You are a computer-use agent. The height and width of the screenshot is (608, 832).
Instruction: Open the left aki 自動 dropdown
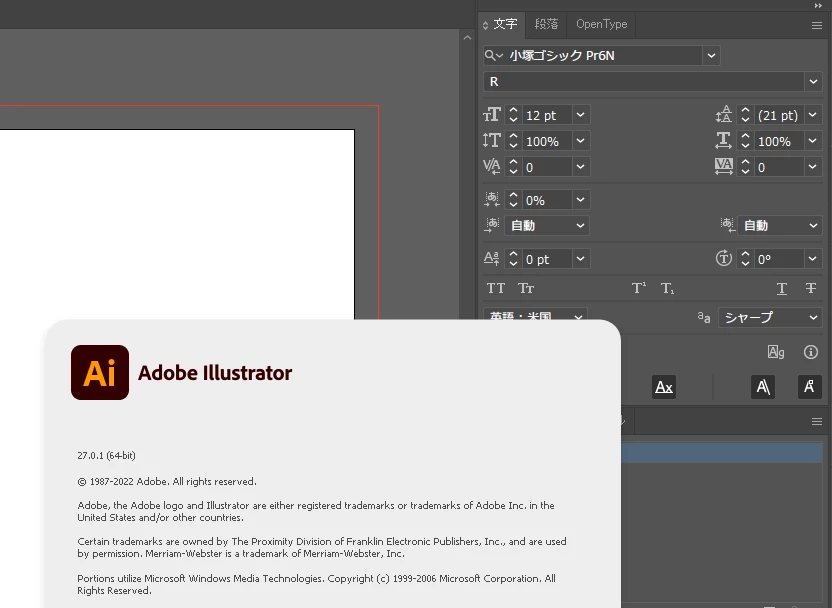point(547,225)
